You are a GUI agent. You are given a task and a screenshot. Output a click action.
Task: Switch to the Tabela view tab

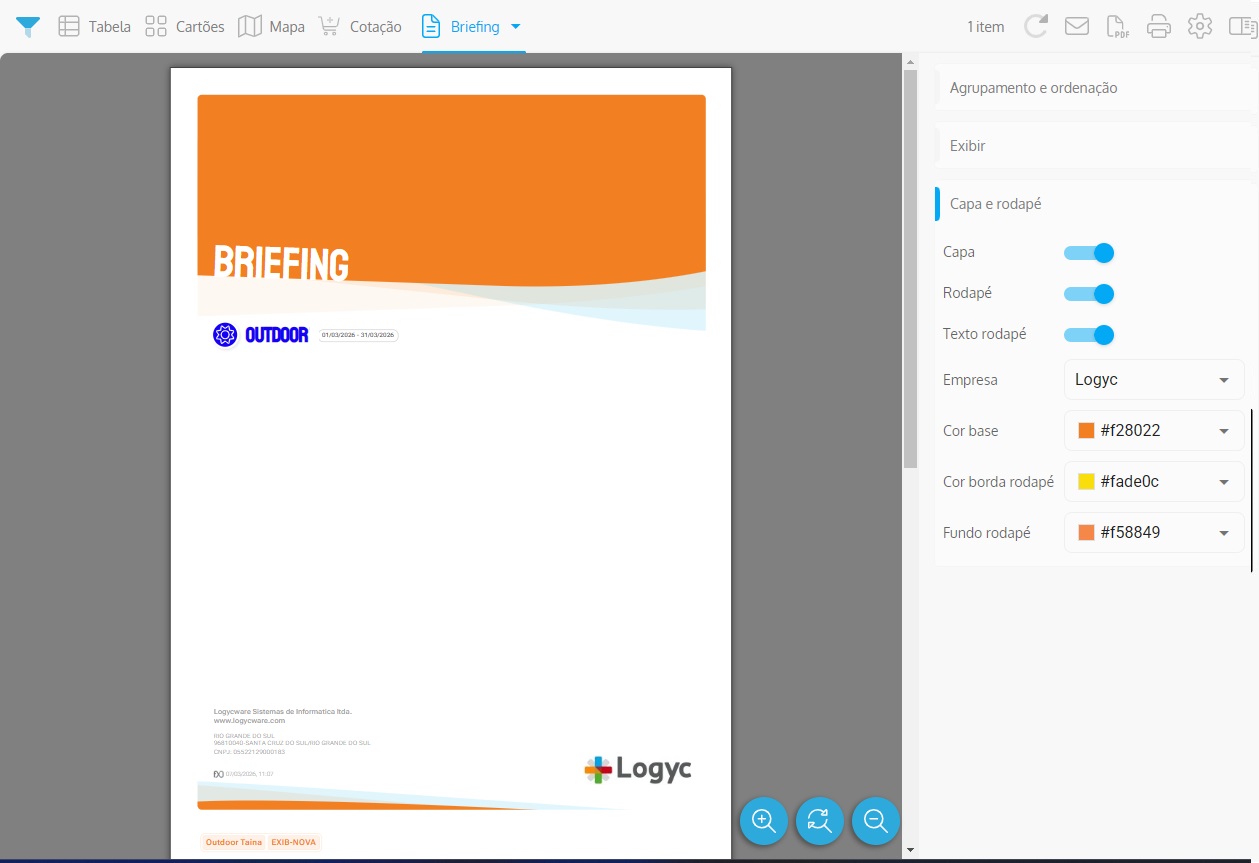point(95,27)
